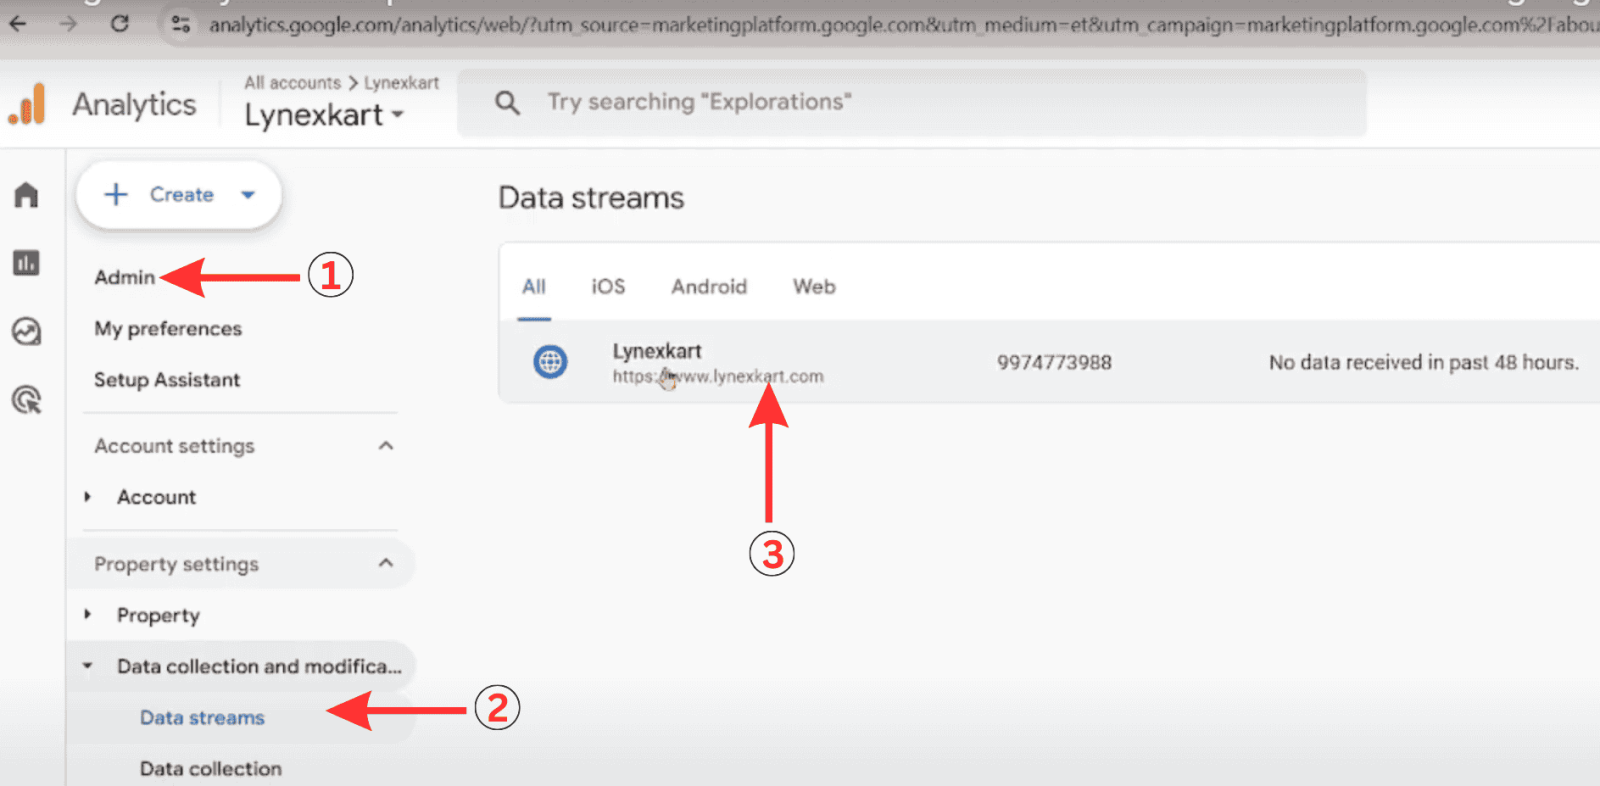The width and height of the screenshot is (1600, 786).
Task: Go back using the browser back arrow
Action: coord(18,23)
